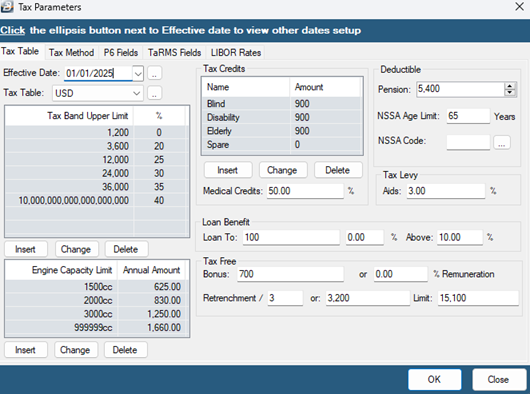Select the 24,000 tax band row

coord(96,173)
